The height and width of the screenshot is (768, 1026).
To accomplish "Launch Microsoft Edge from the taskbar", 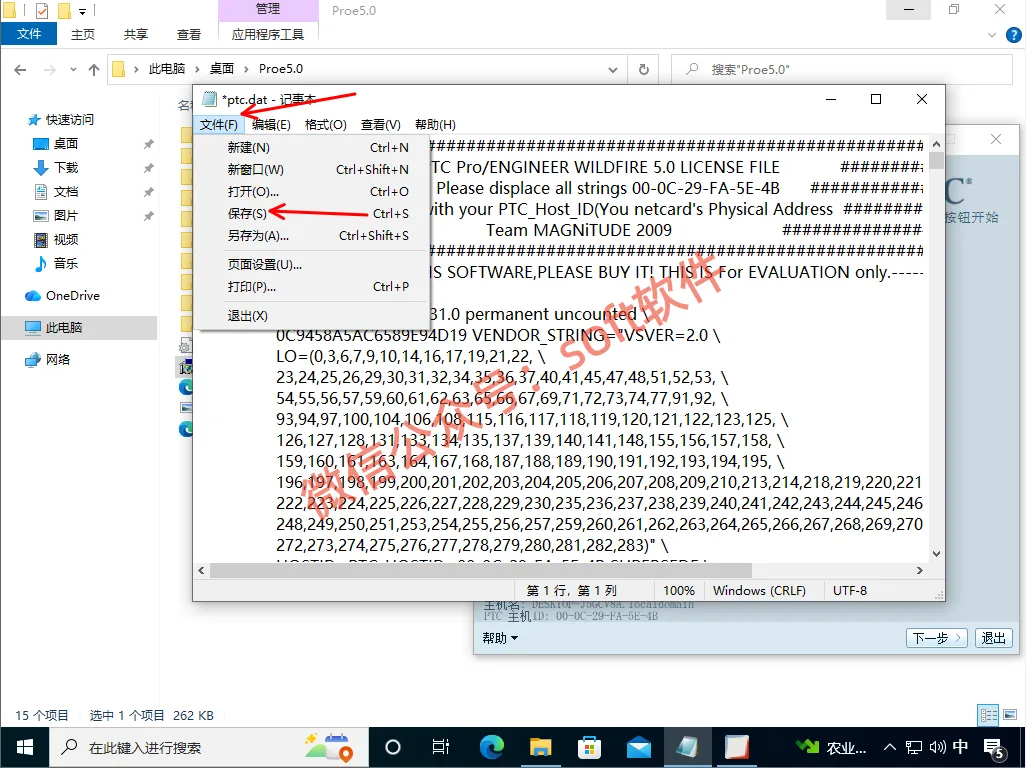I will pyautogui.click(x=492, y=747).
